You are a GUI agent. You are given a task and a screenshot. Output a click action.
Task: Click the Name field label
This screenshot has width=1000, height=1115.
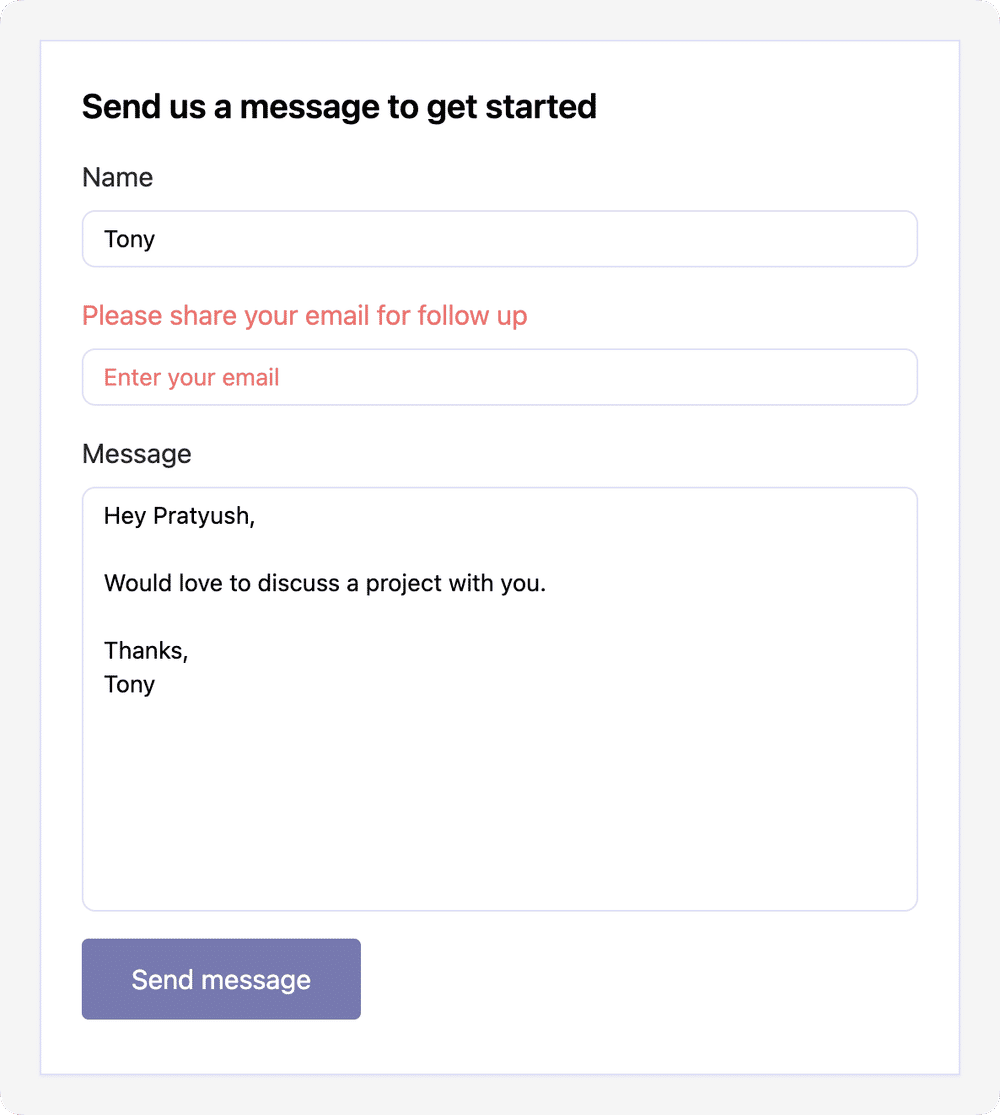tap(117, 177)
